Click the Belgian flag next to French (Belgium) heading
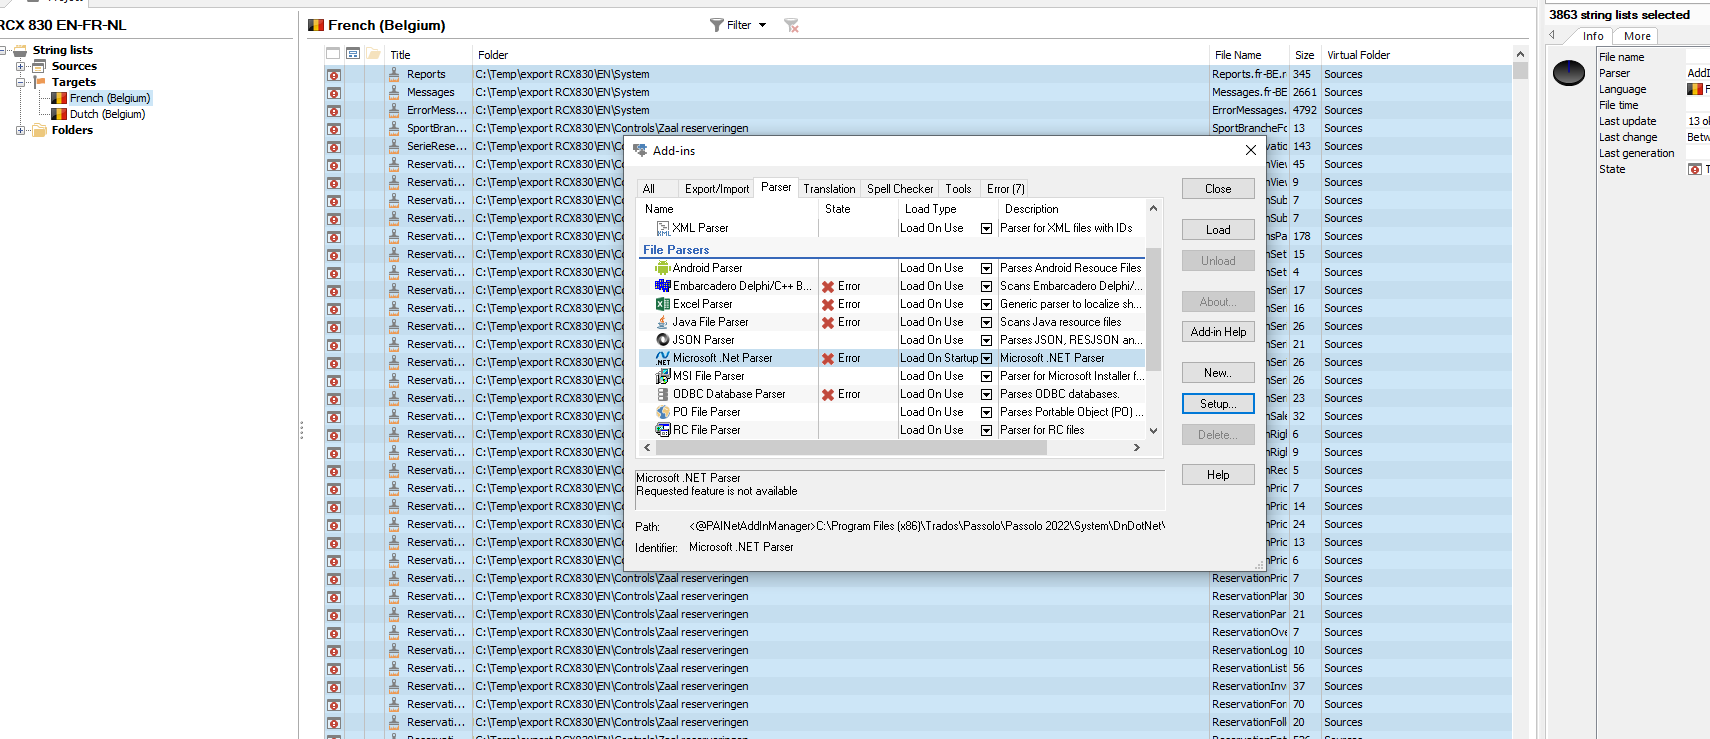 316,26
